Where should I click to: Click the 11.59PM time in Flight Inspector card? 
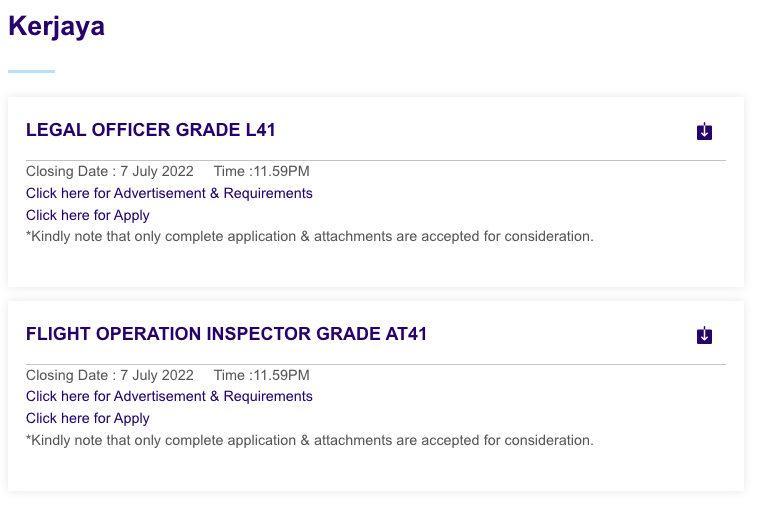[262, 375]
